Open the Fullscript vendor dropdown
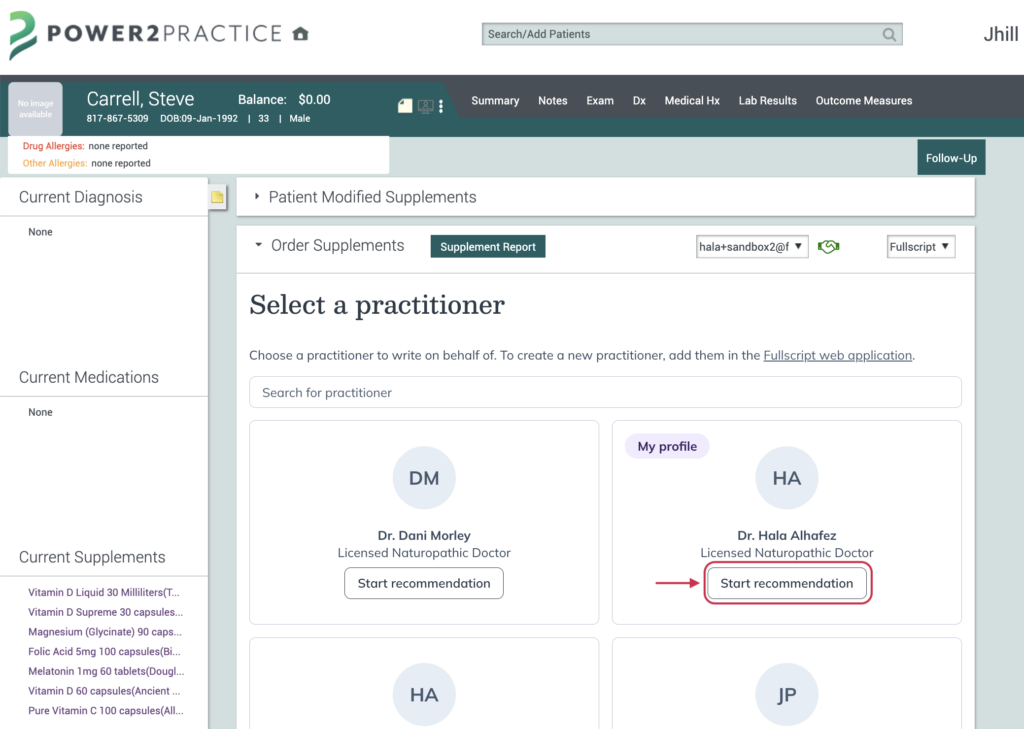 (x=920, y=246)
